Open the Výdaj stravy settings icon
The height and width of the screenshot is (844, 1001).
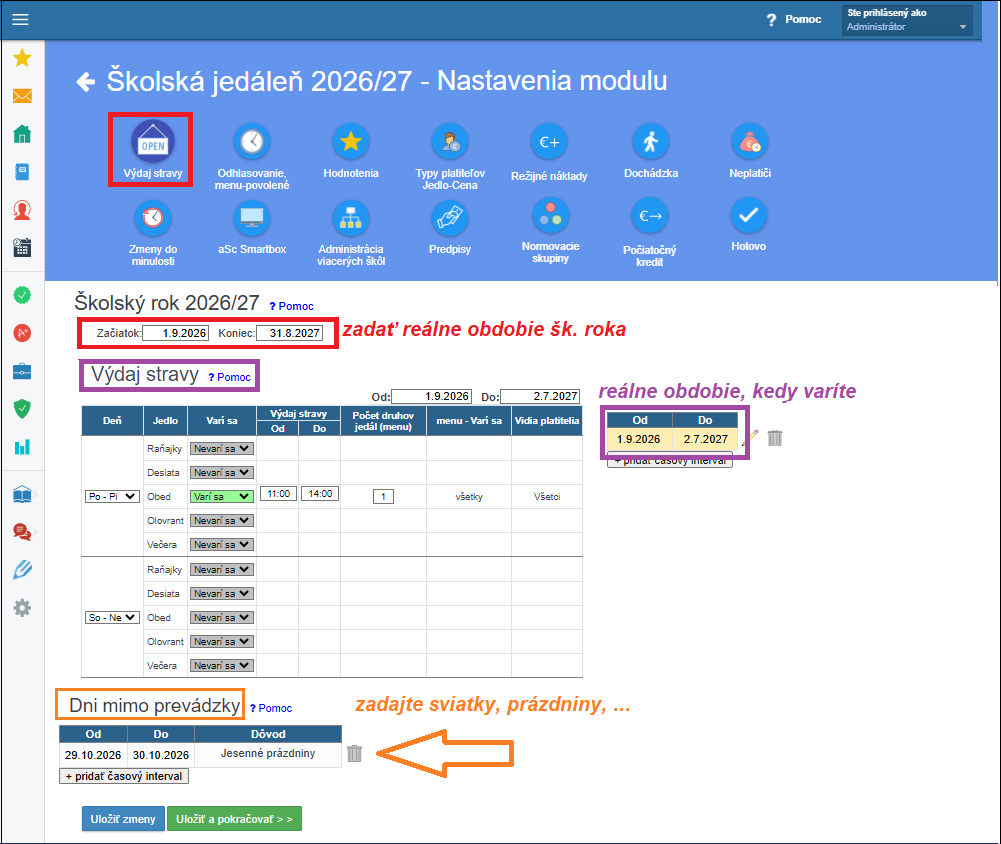(153, 140)
